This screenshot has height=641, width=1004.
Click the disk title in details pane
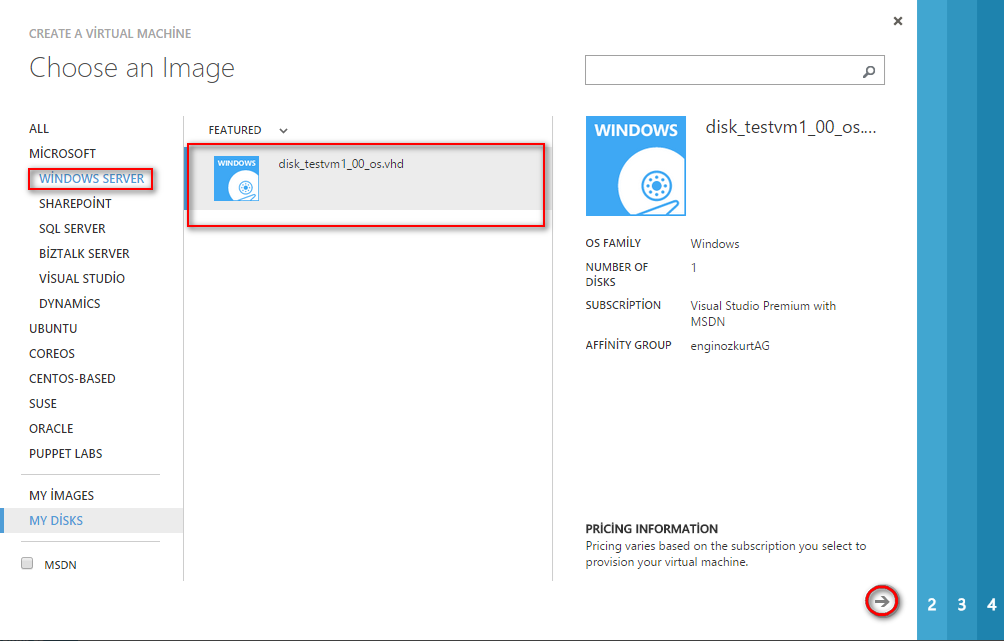tap(791, 127)
